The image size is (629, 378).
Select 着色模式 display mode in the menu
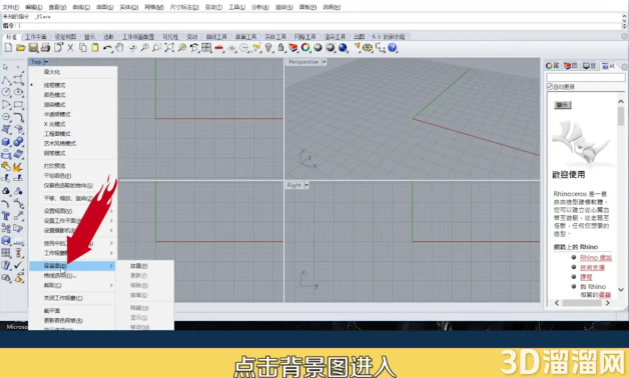coord(55,95)
